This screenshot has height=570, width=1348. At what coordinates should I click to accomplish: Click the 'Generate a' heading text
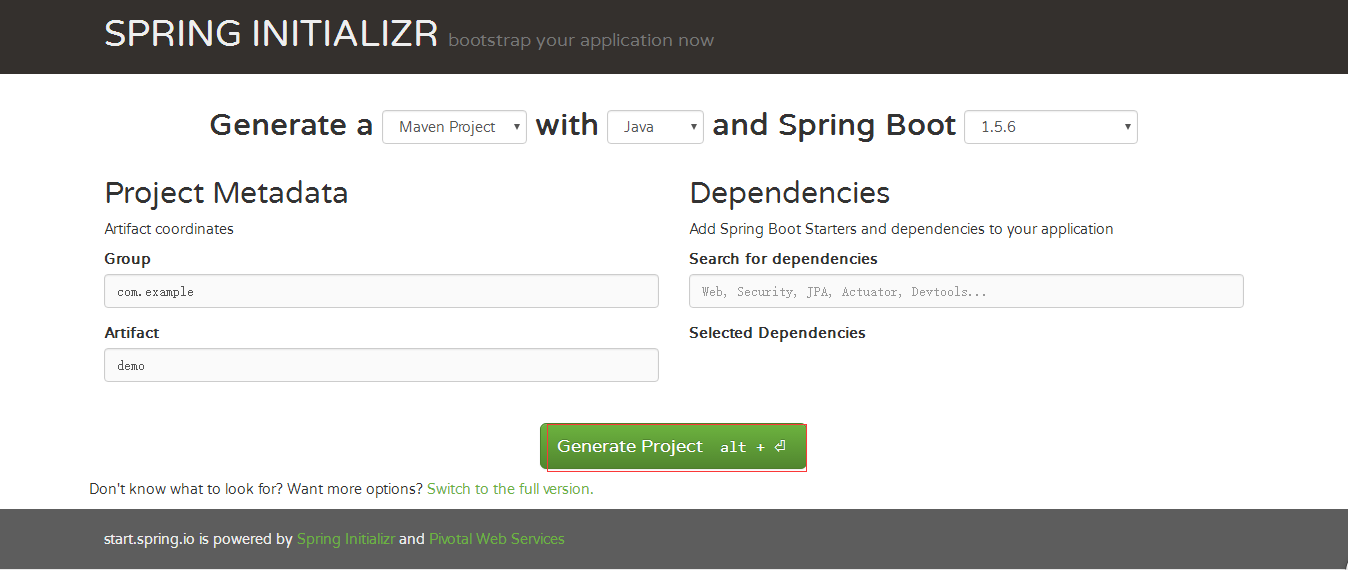tap(291, 125)
